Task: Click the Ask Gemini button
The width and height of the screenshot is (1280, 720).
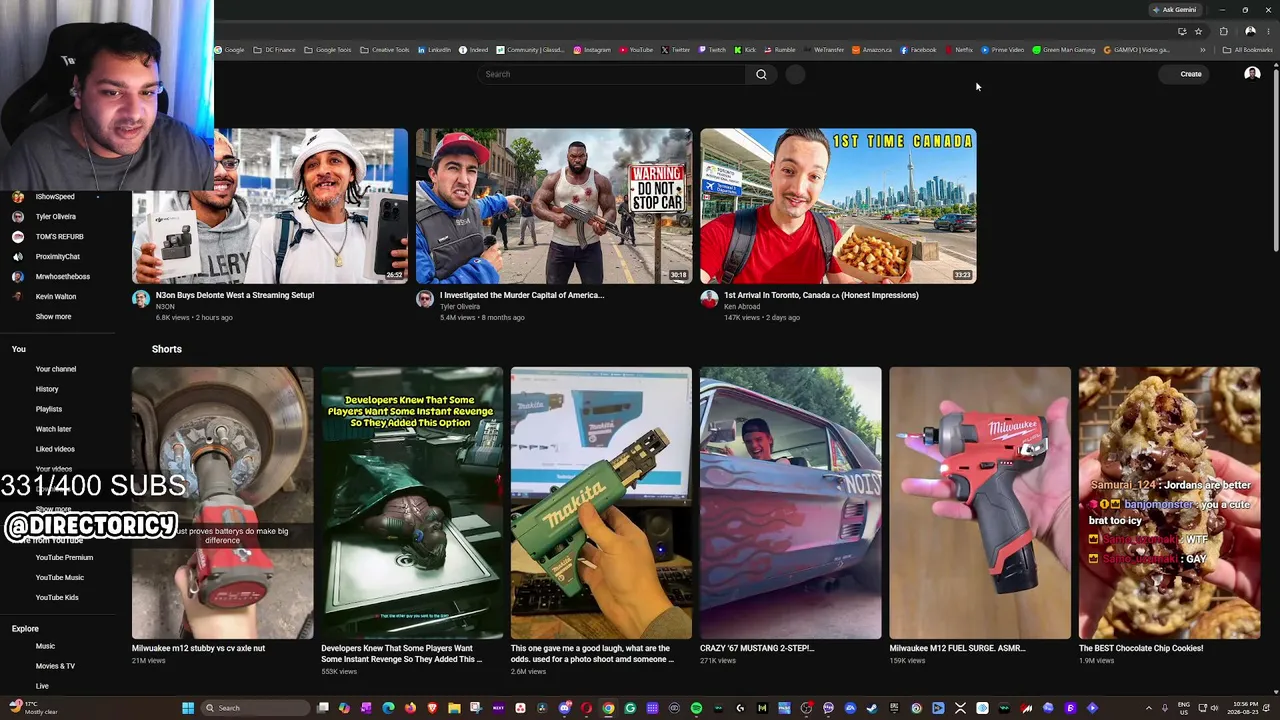Action: click(x=1174, y=10)
